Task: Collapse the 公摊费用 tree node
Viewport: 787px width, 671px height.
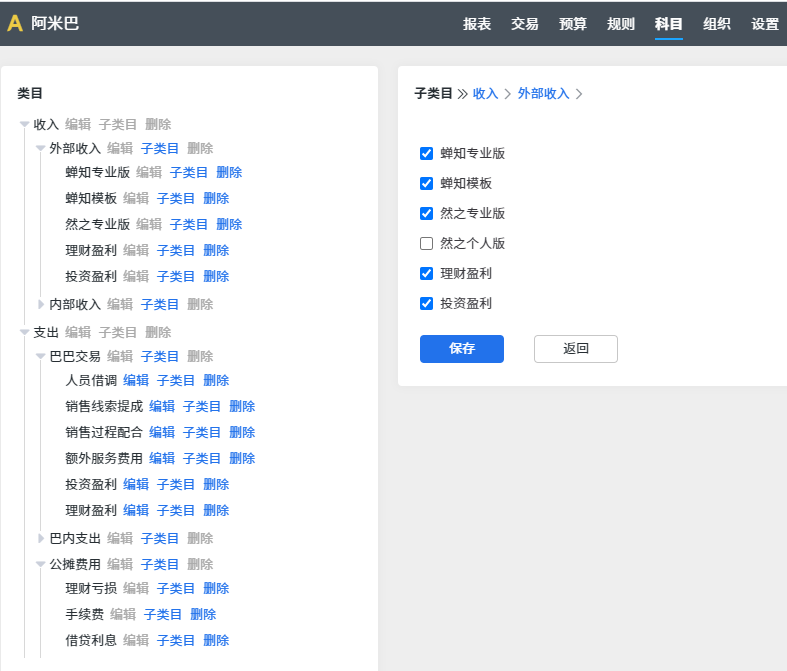Action: pyautogui.click(x=41, y=565)
